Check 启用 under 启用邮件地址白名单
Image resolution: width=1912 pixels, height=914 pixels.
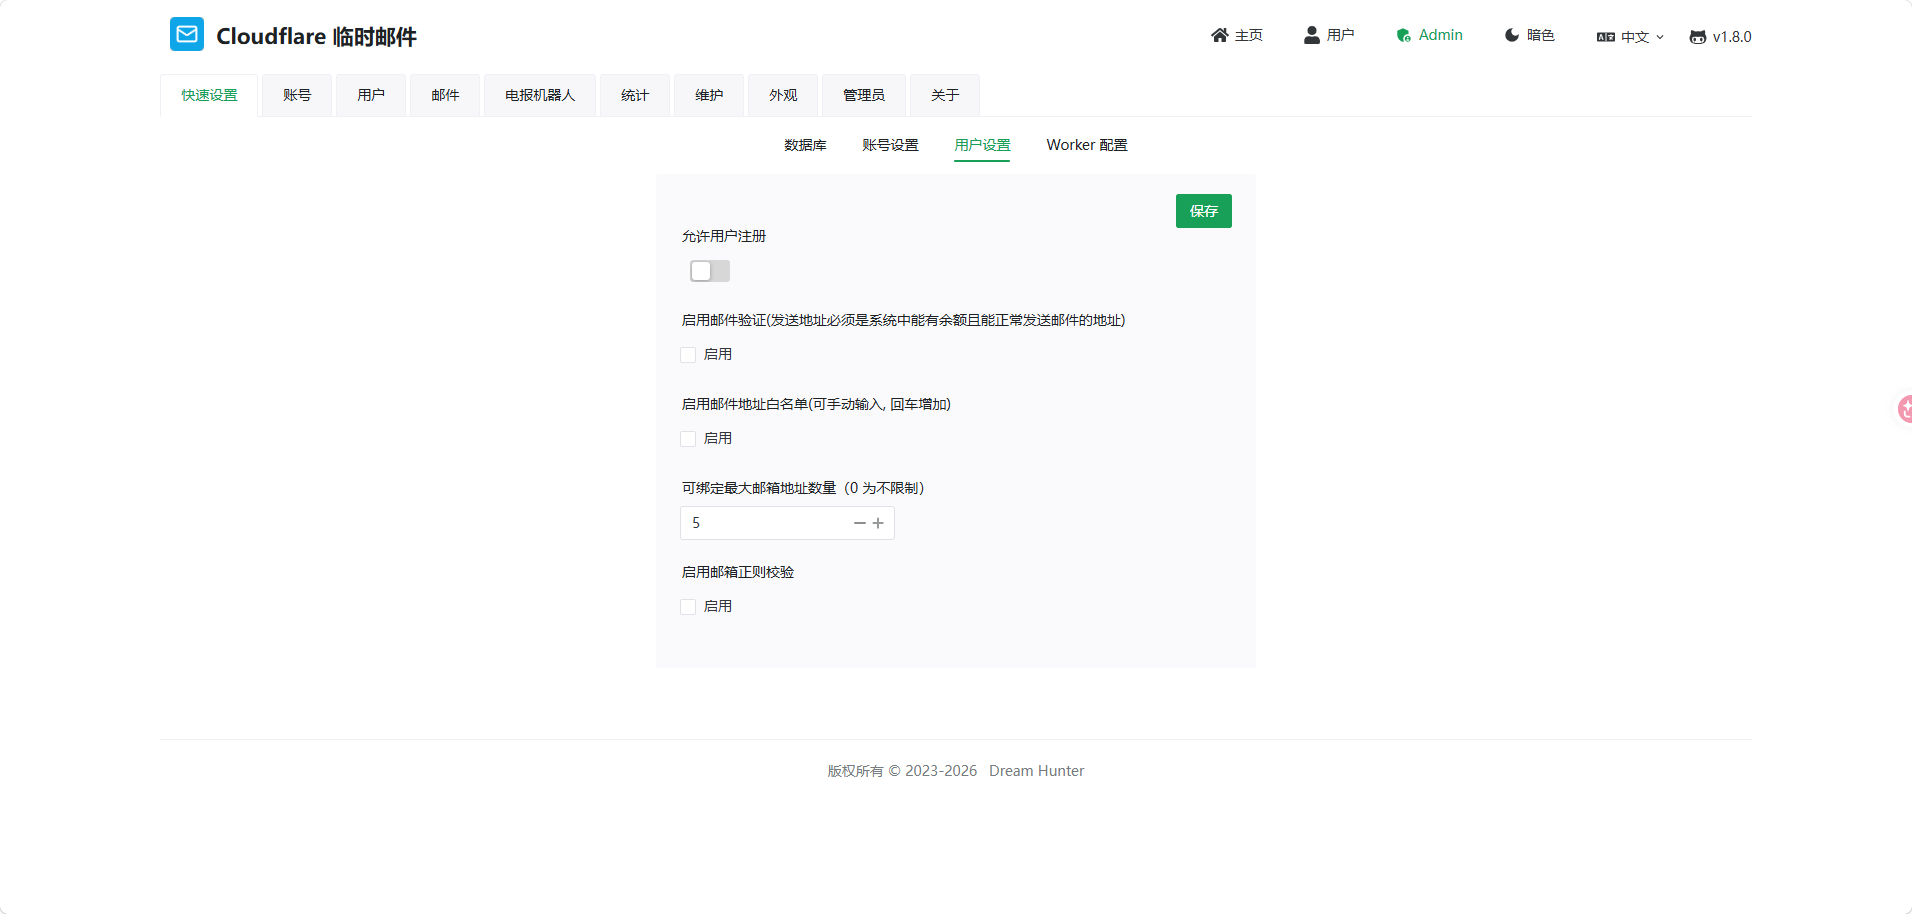688,439
